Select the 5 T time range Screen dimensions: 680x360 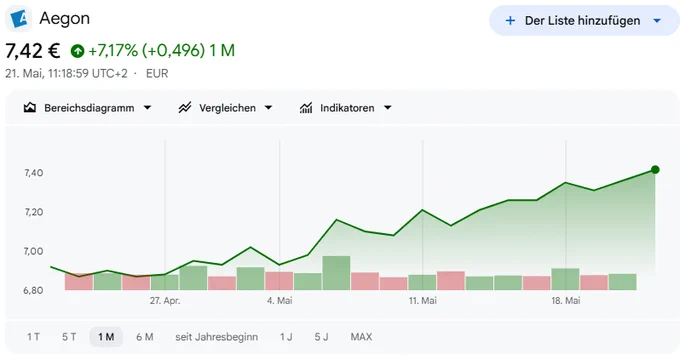point(69,337)
